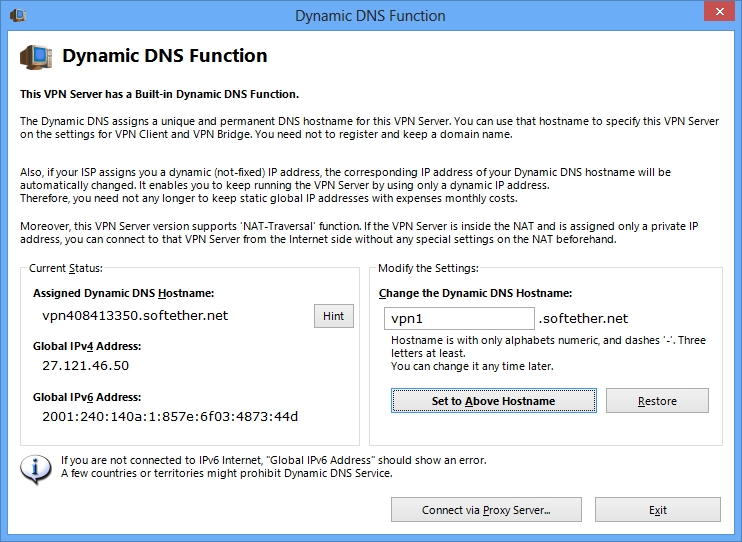
Task: Click the NAT-Traversal paragraph text
Action: coord(359,233)
